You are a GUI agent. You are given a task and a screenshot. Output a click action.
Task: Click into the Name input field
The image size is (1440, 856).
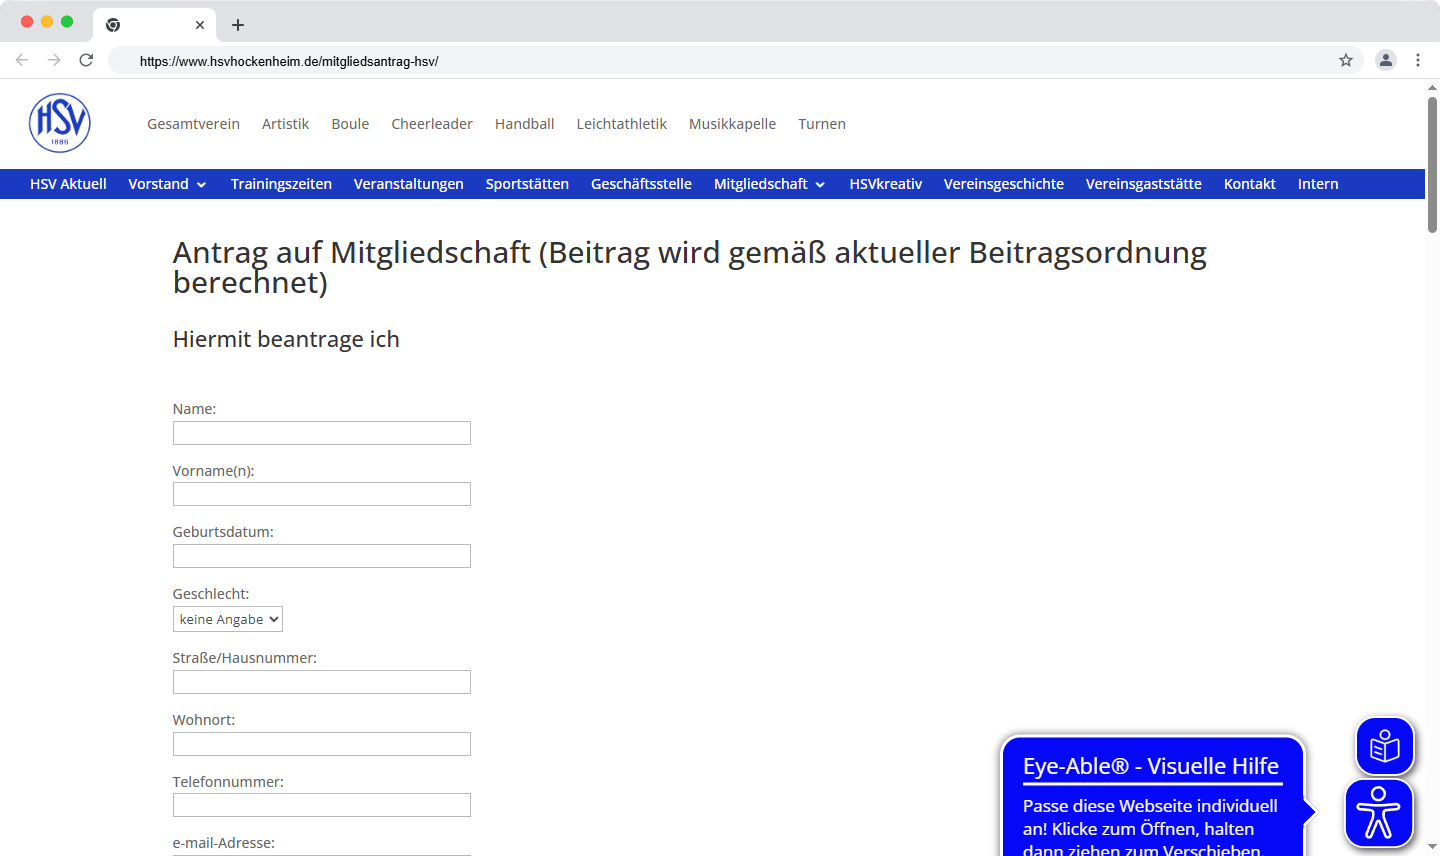point(321,432)
